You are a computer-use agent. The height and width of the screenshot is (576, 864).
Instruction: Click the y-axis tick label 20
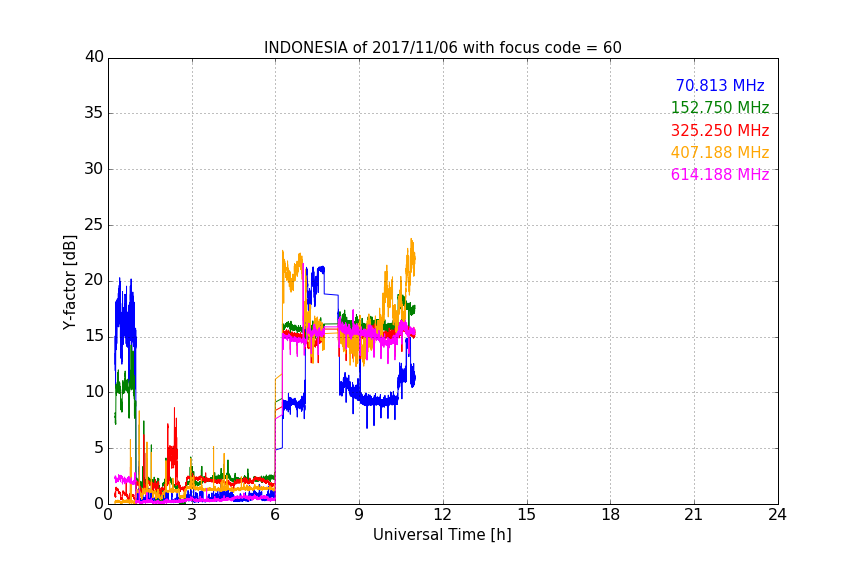tap(94, 280)
